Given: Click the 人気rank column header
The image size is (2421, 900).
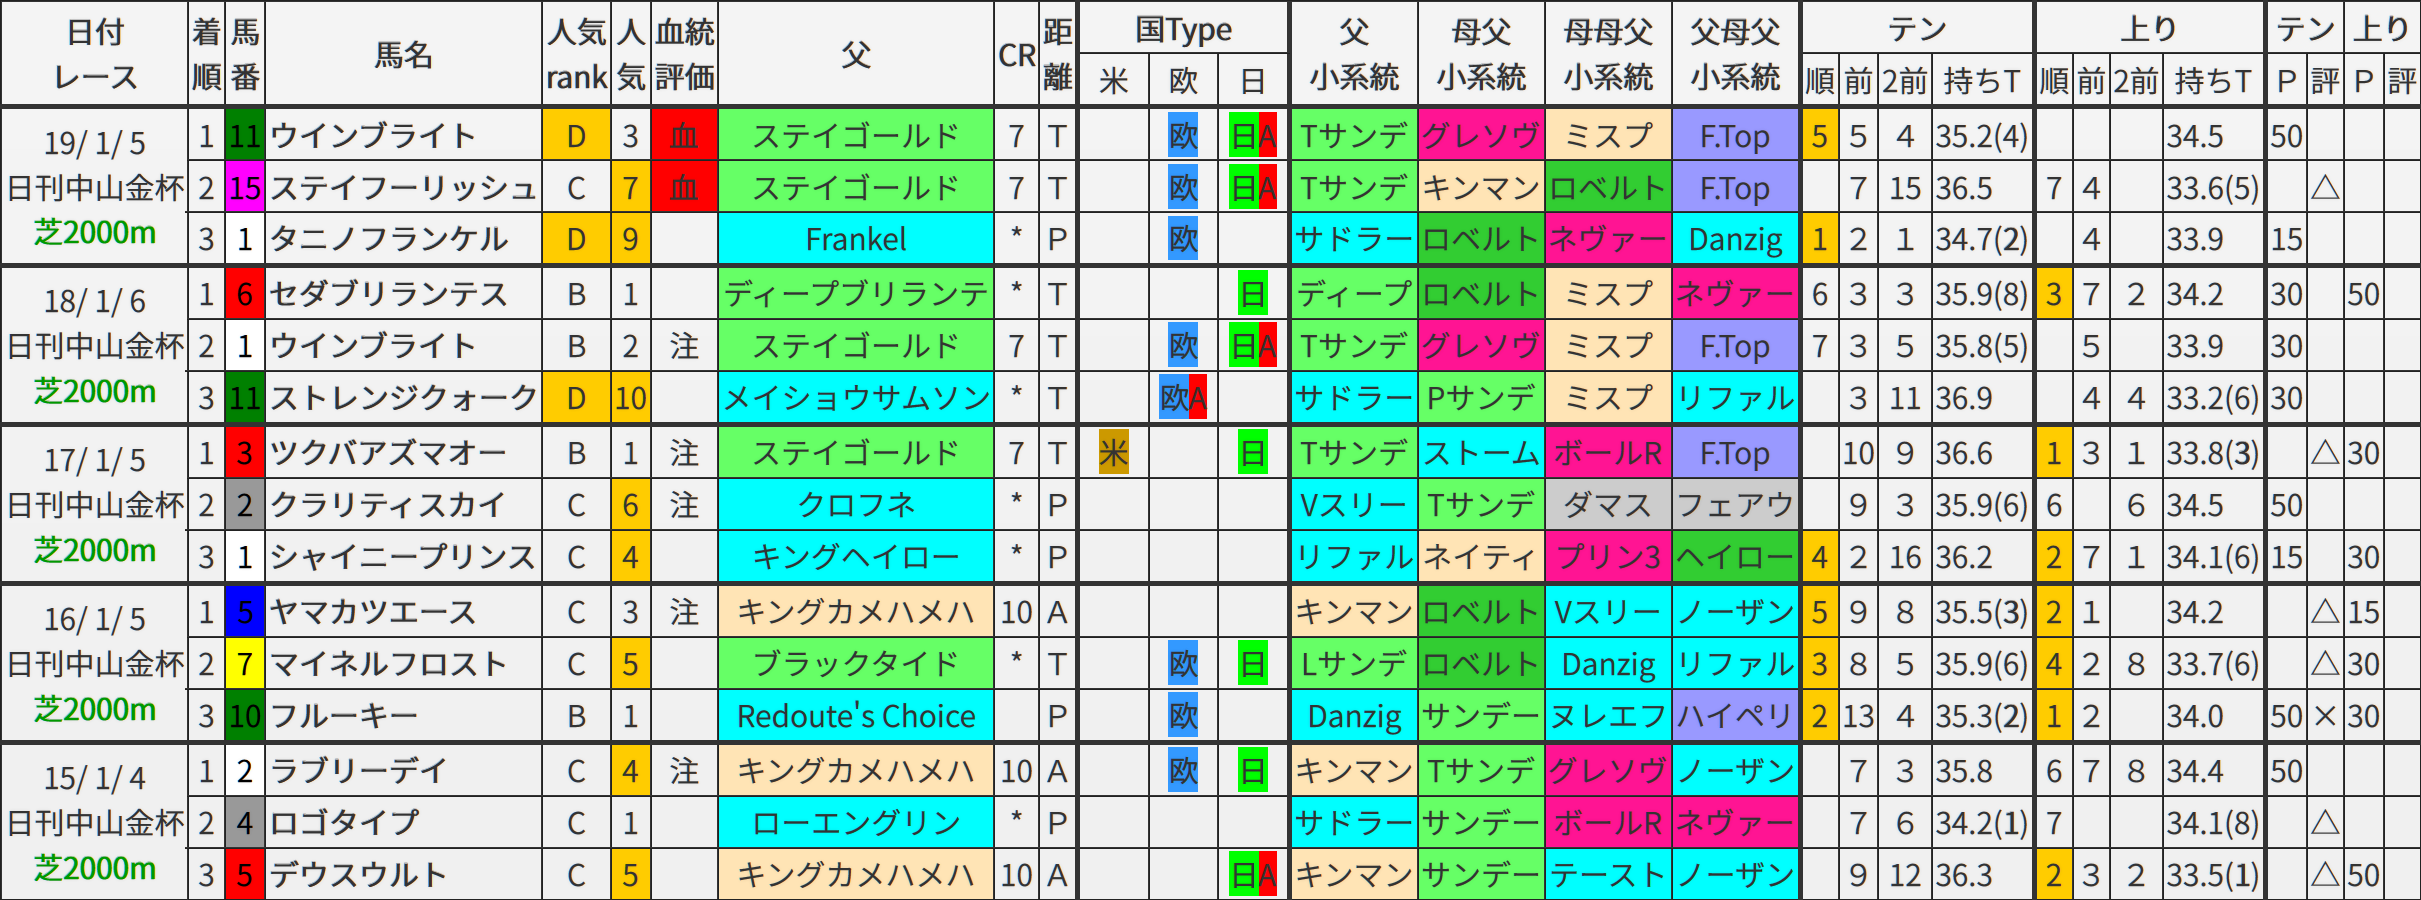Looking at the screenshot, I should pos(577,54).
